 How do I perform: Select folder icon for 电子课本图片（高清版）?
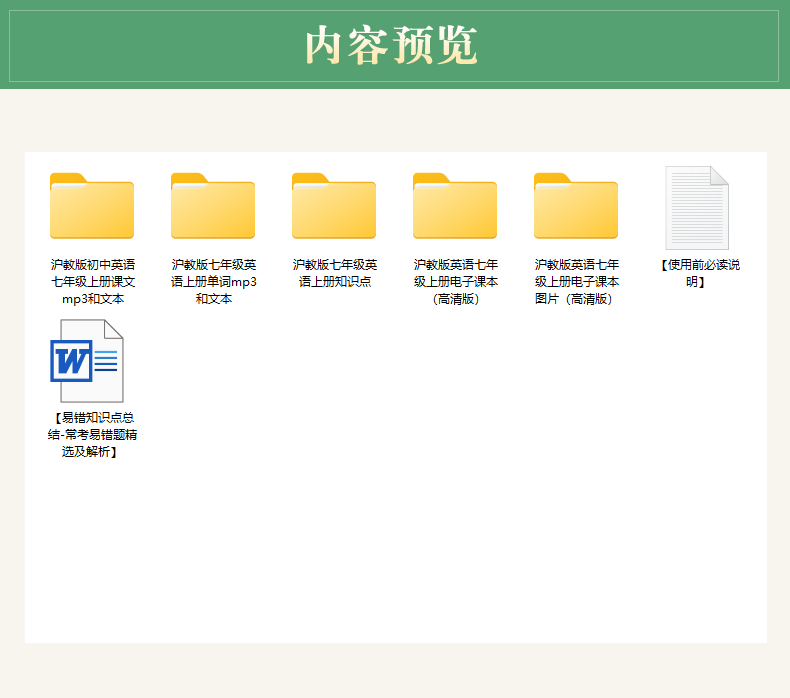point(576,206)
